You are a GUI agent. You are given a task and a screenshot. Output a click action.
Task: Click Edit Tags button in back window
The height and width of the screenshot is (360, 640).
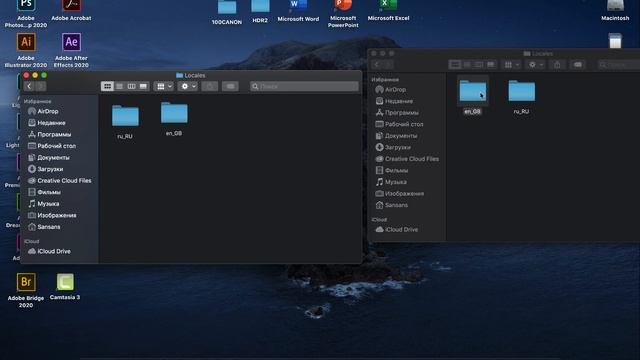(x=578, y=64)
